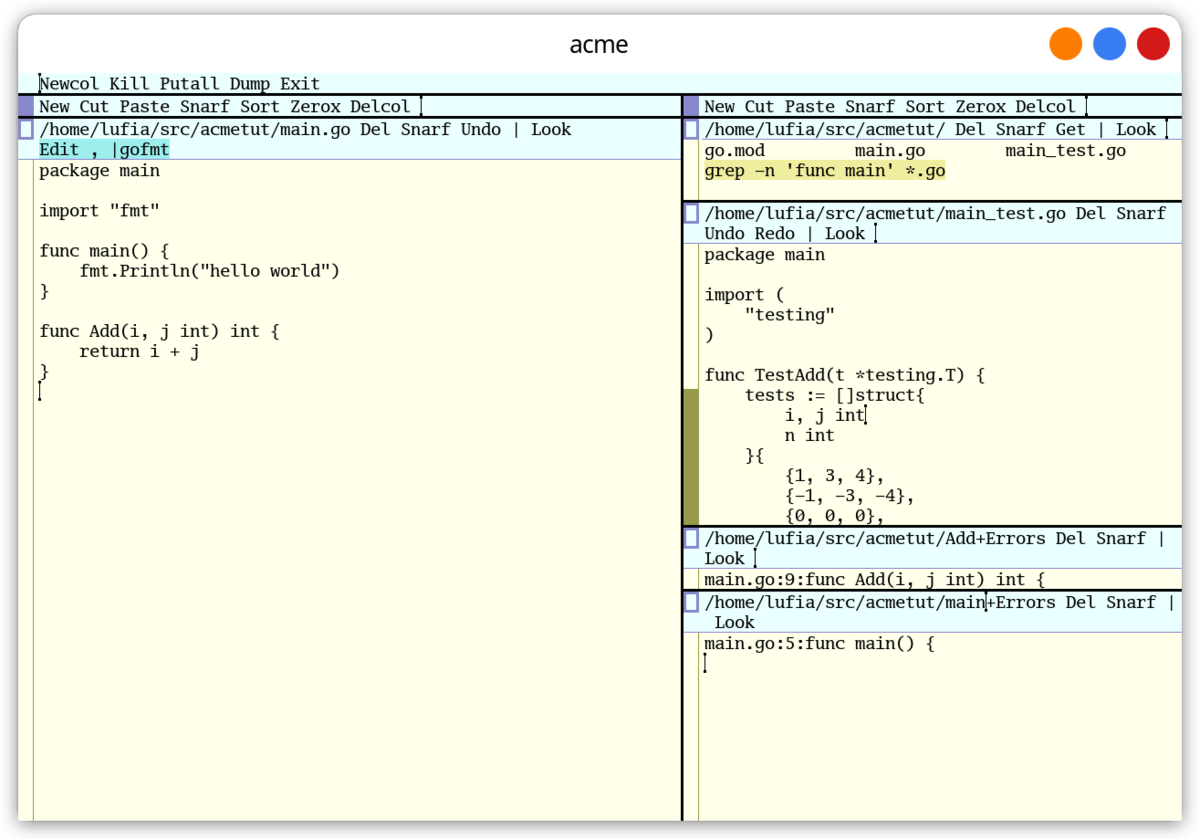Click Look in the main+Errors window tag

734,622
